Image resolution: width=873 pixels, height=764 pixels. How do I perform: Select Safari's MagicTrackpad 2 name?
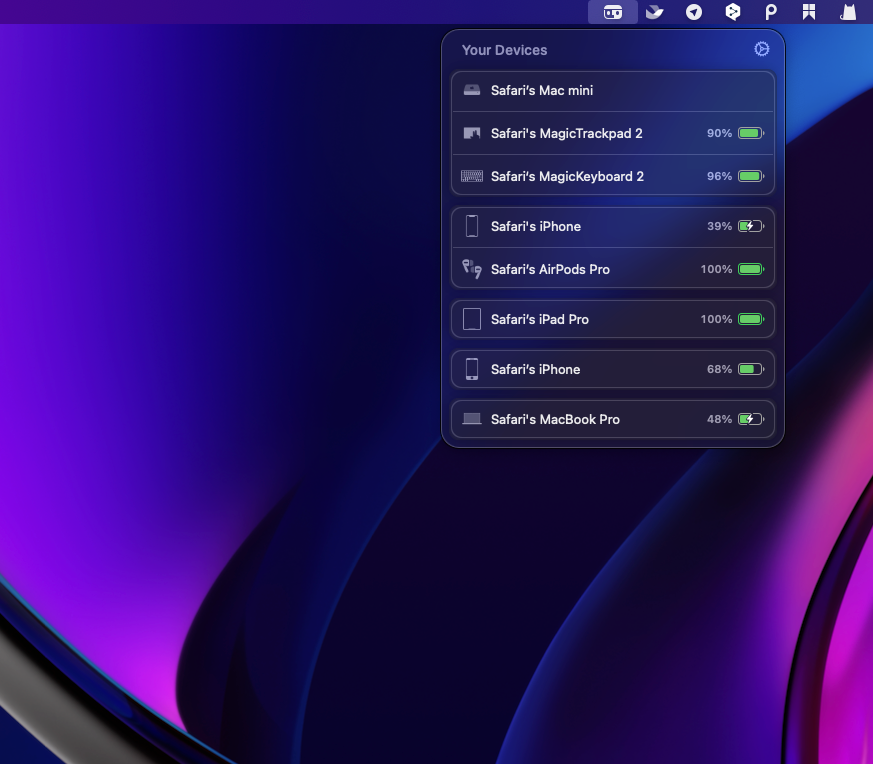pyautogui.click(x=567, y=133)
